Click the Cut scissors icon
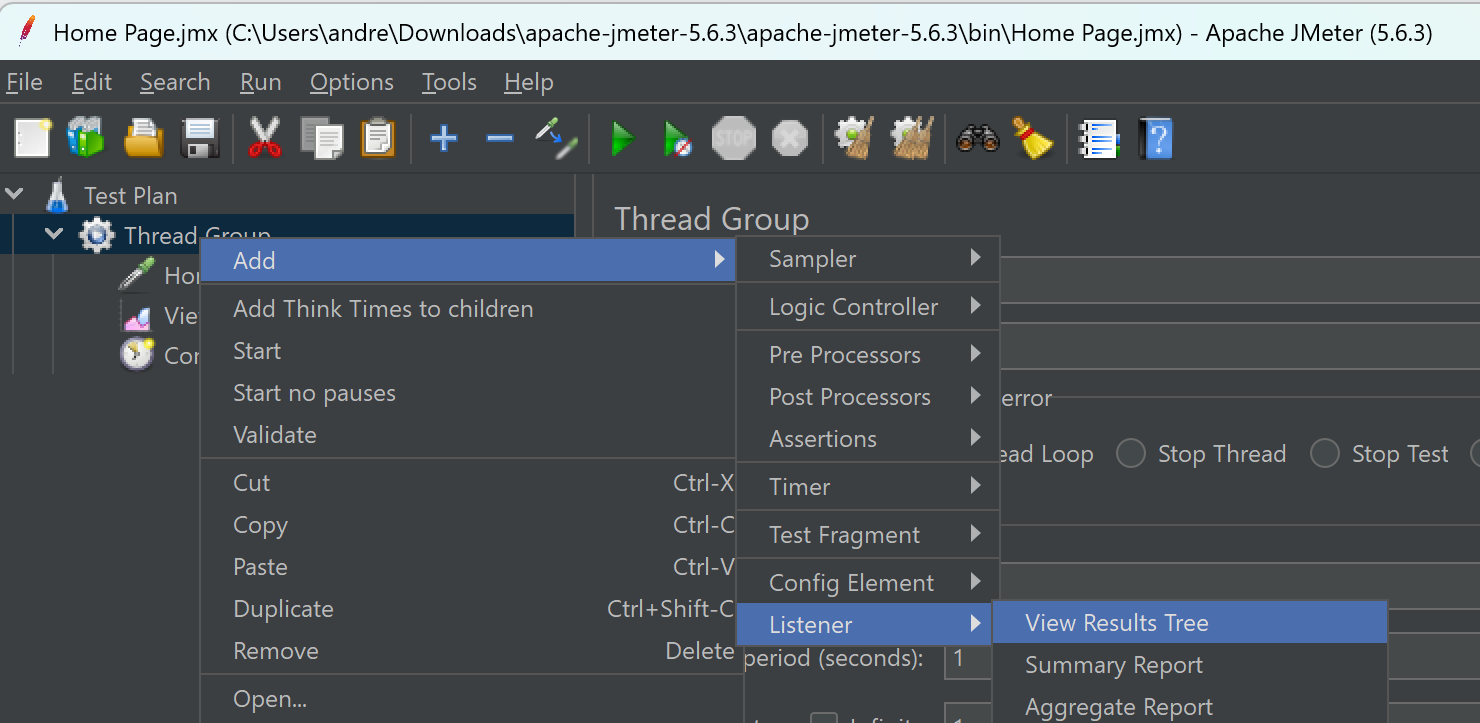Viewport: 1480px width, 723px height. (265, 138)
